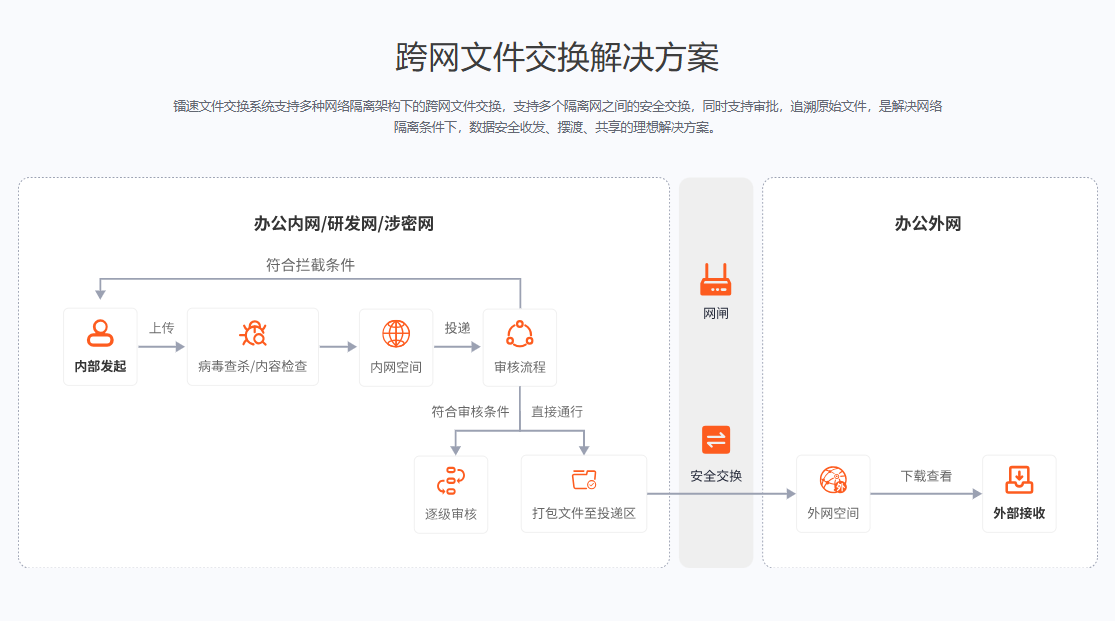
Task: Select the 内部发起 person icon
Action: [100, 330]
